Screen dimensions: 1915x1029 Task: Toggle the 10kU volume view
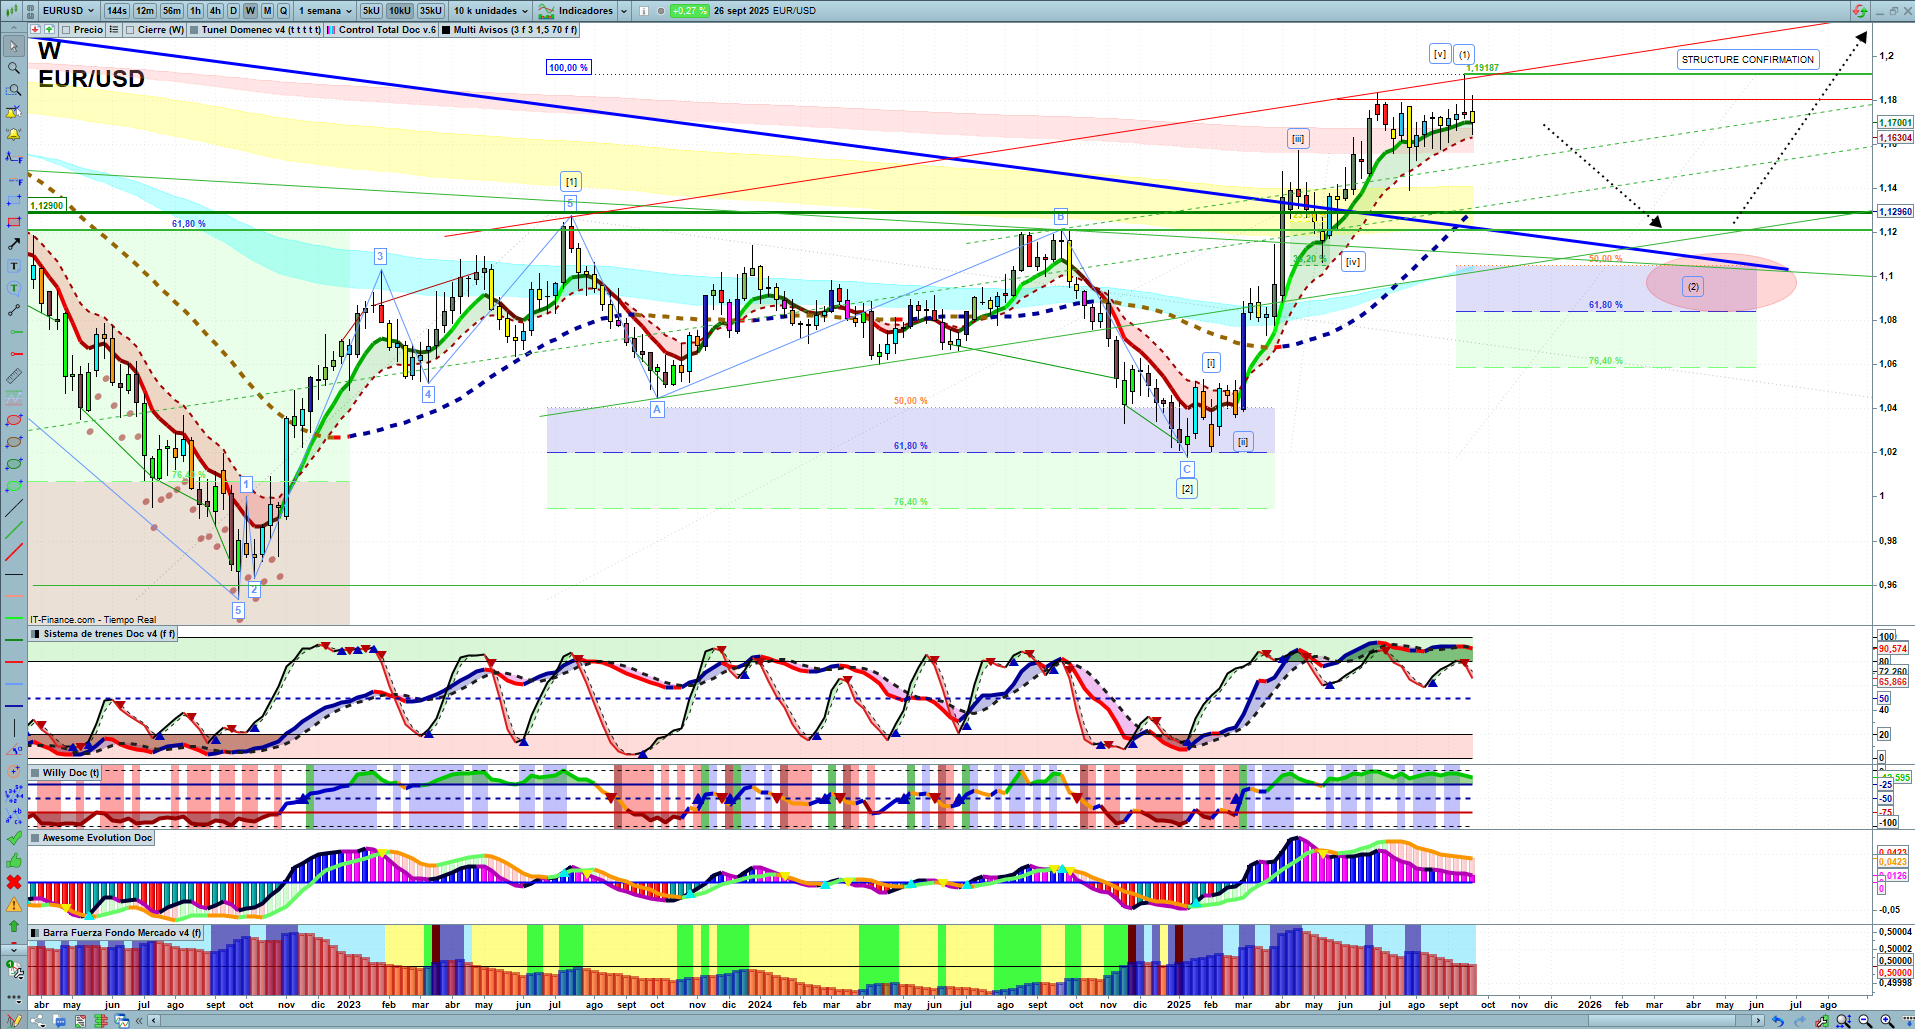click(400, 11)
